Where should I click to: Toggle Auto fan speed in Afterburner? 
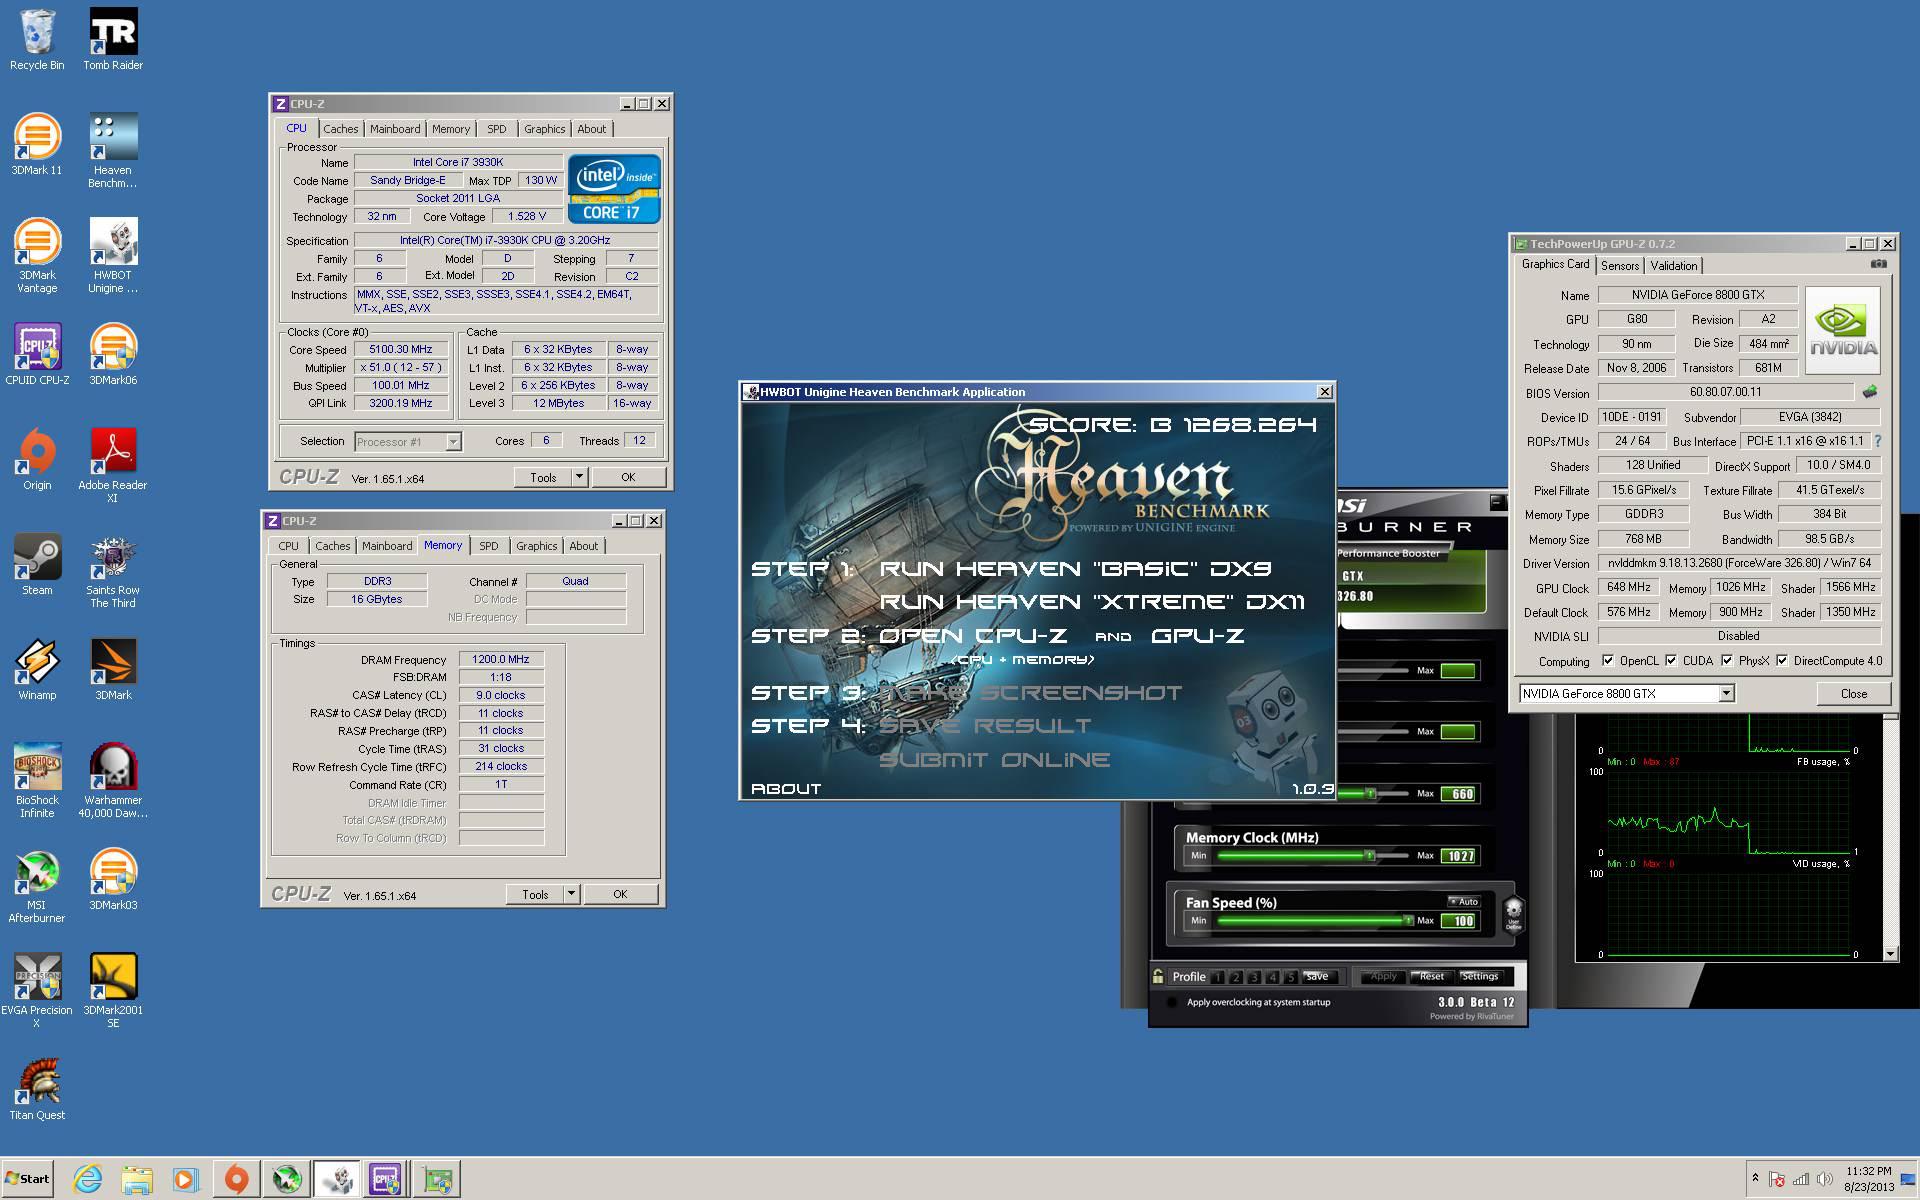tap(1463, 901)
